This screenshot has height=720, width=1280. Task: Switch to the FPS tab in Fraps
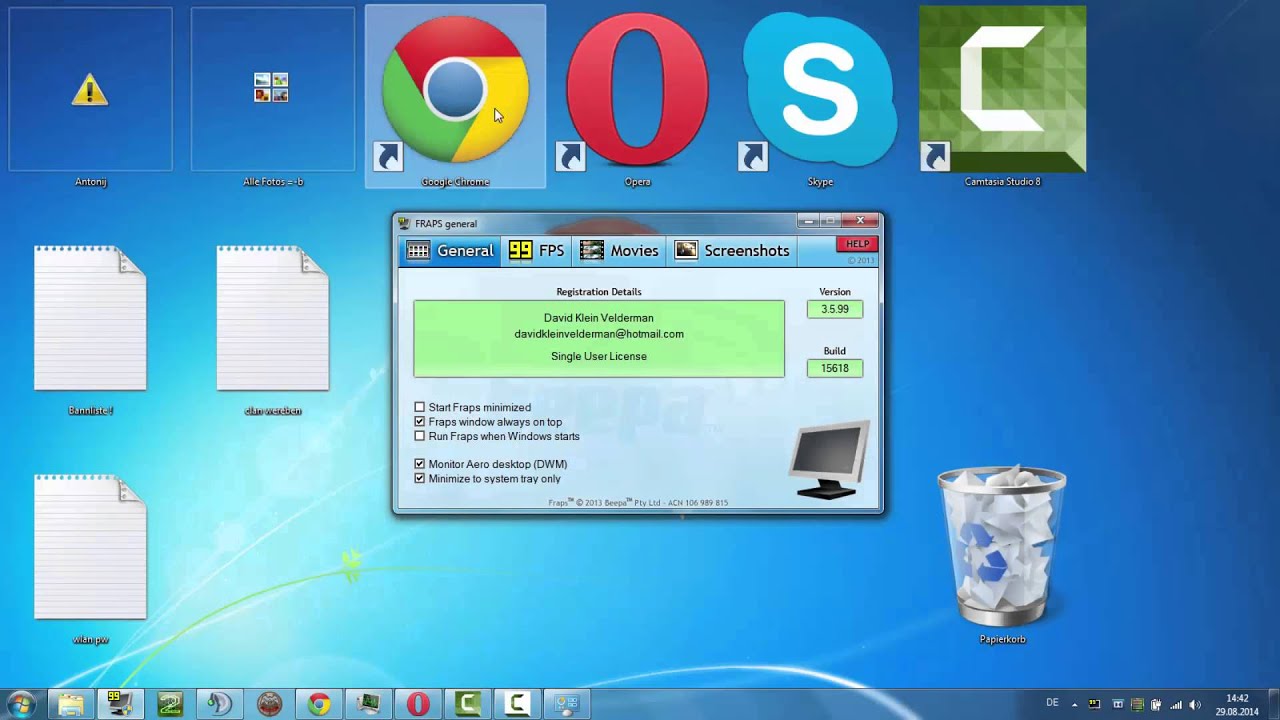536,251
